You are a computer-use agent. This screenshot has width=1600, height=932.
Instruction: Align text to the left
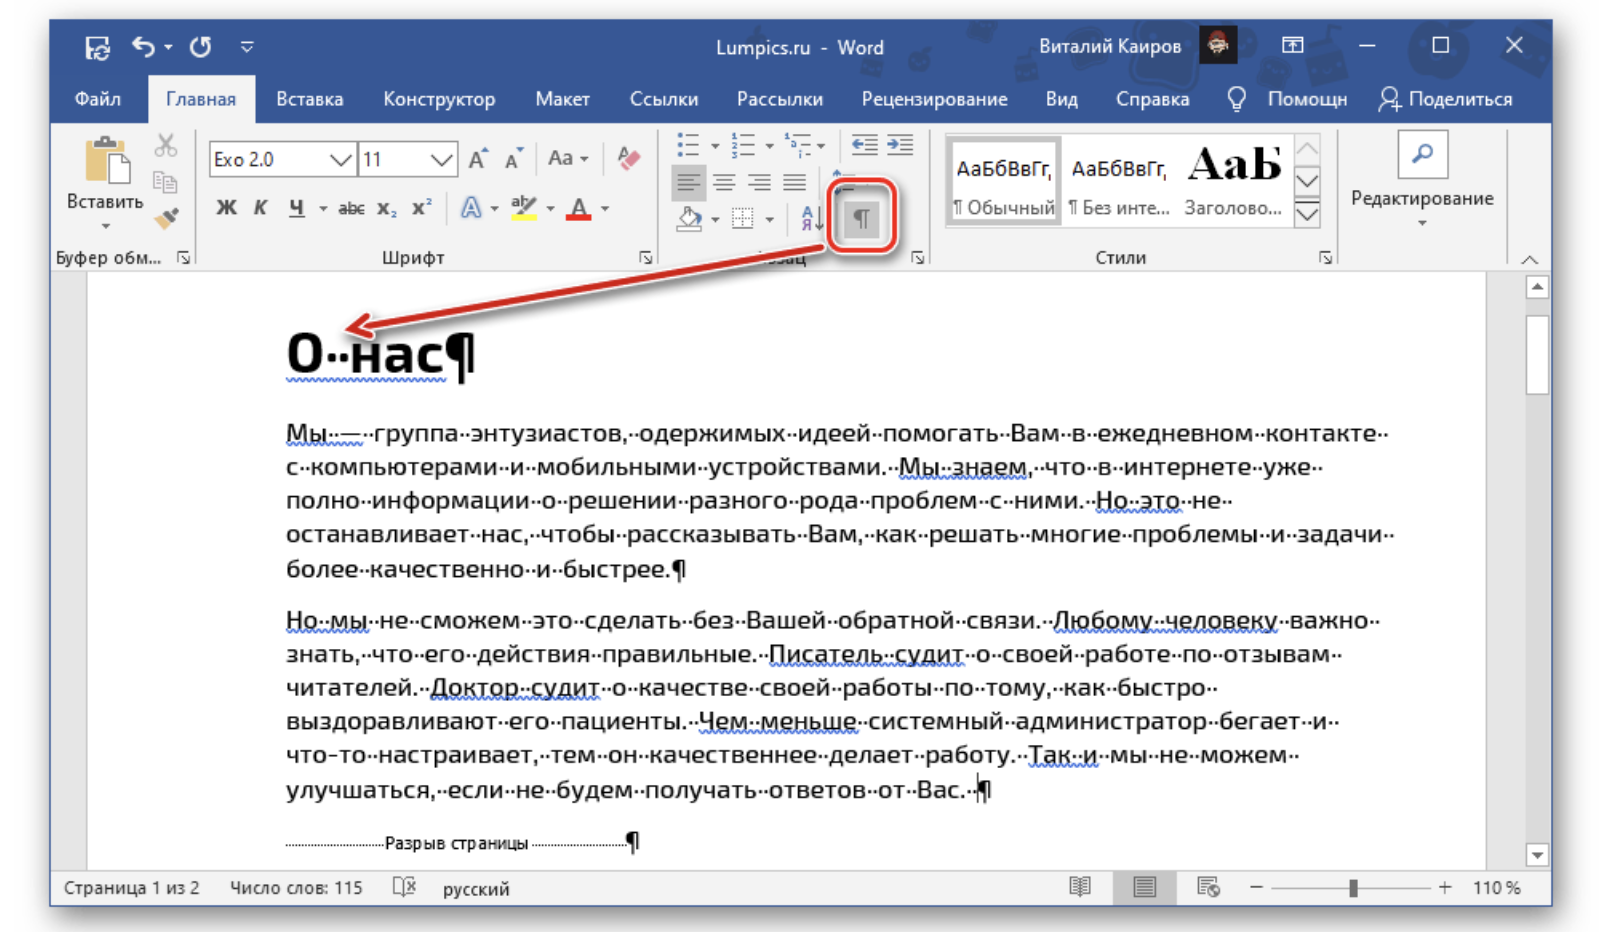[688, 182]
